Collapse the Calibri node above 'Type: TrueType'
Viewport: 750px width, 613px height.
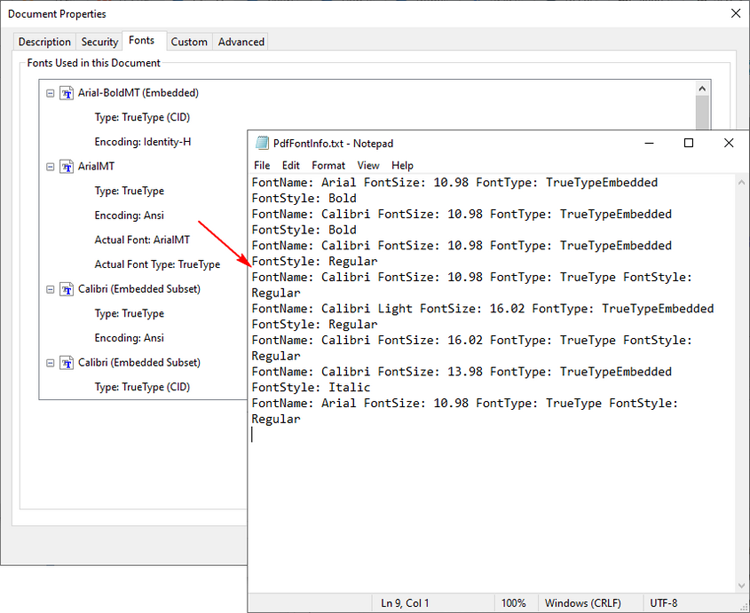(50, 289)
